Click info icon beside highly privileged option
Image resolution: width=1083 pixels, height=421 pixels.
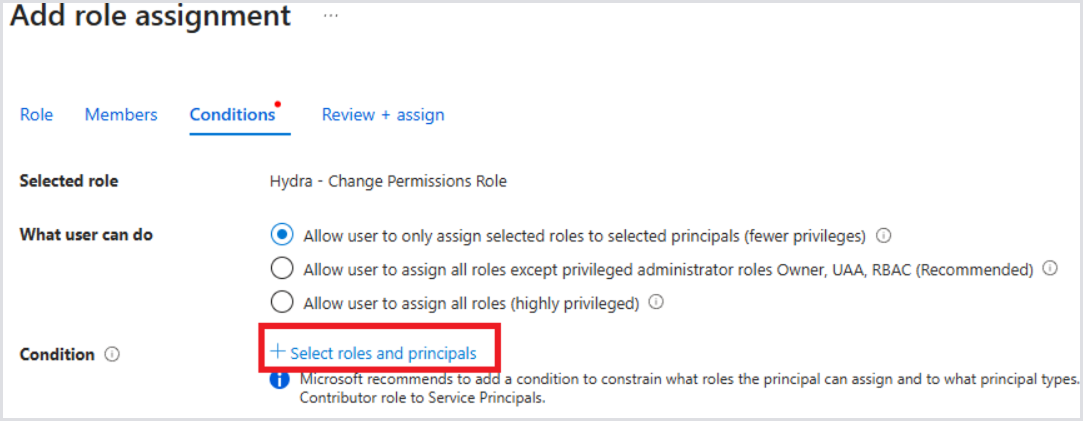(656, 302)
